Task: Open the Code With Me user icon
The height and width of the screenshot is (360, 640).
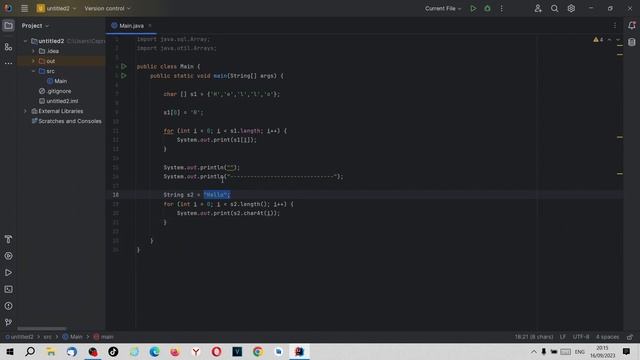Action: coord(538,8)
